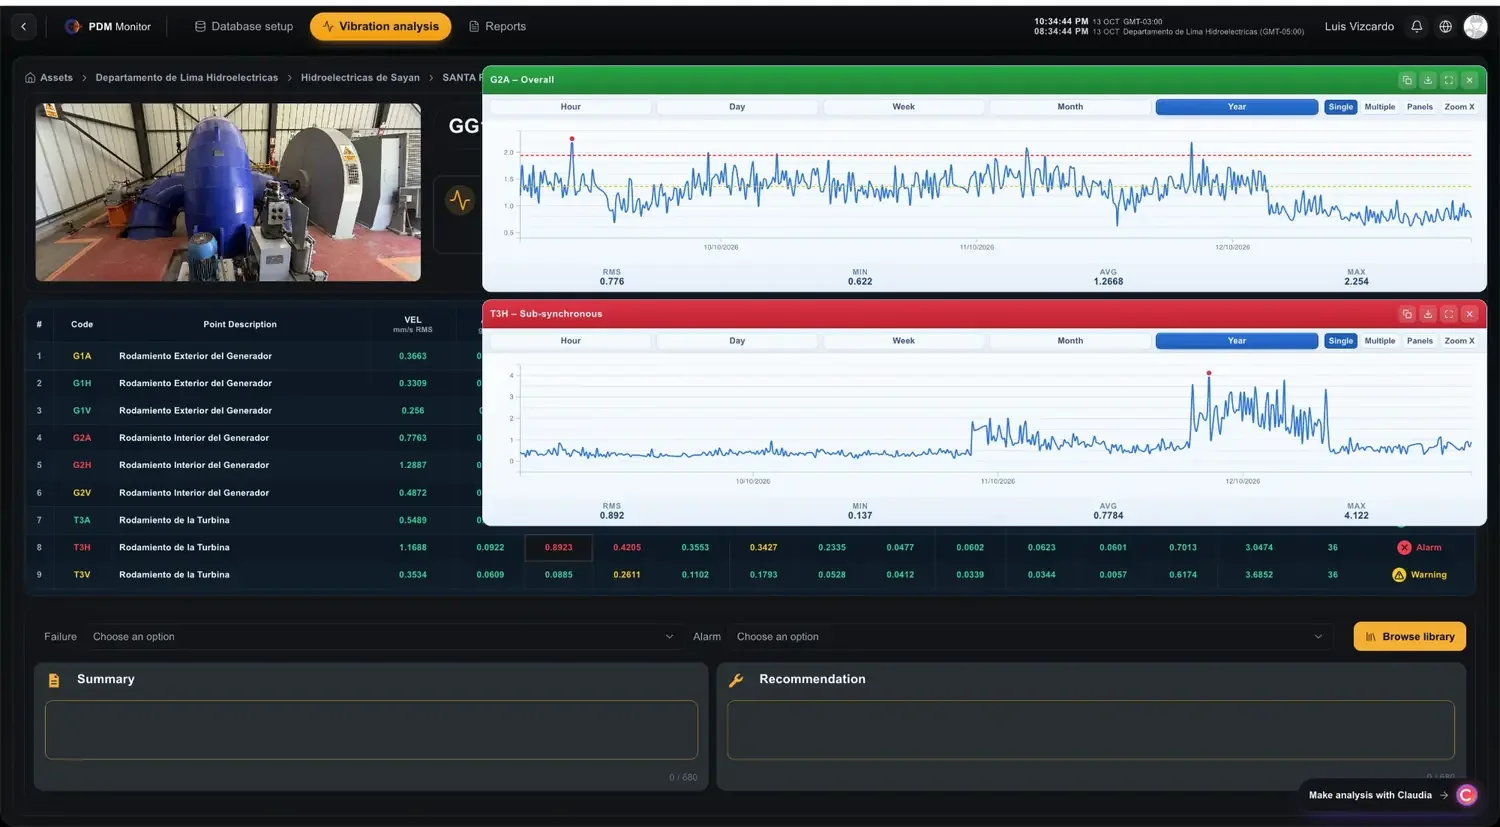The image size is (1500, 827).
Task: Click the Warning status icon in row T3V
Action: click(1399, 575)
